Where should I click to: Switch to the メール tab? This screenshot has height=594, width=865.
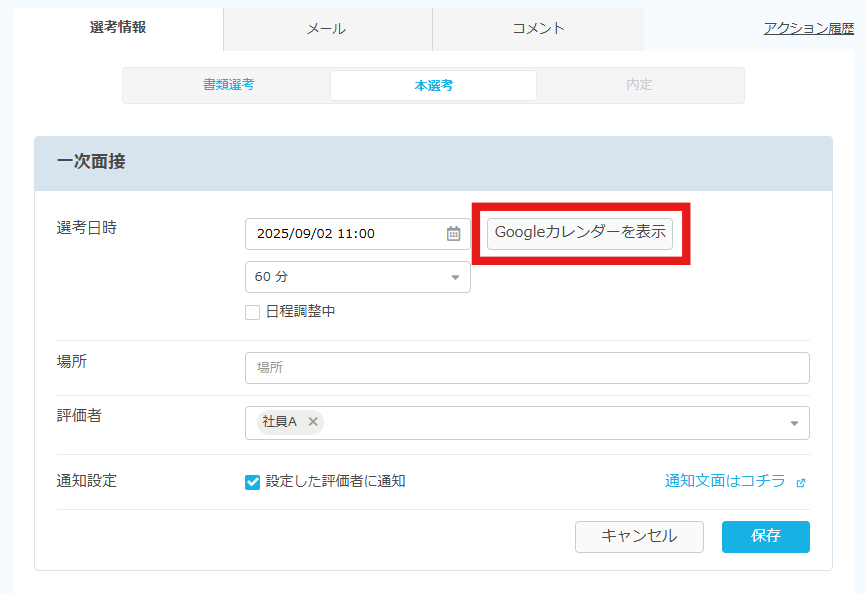(x=327, y=29)
